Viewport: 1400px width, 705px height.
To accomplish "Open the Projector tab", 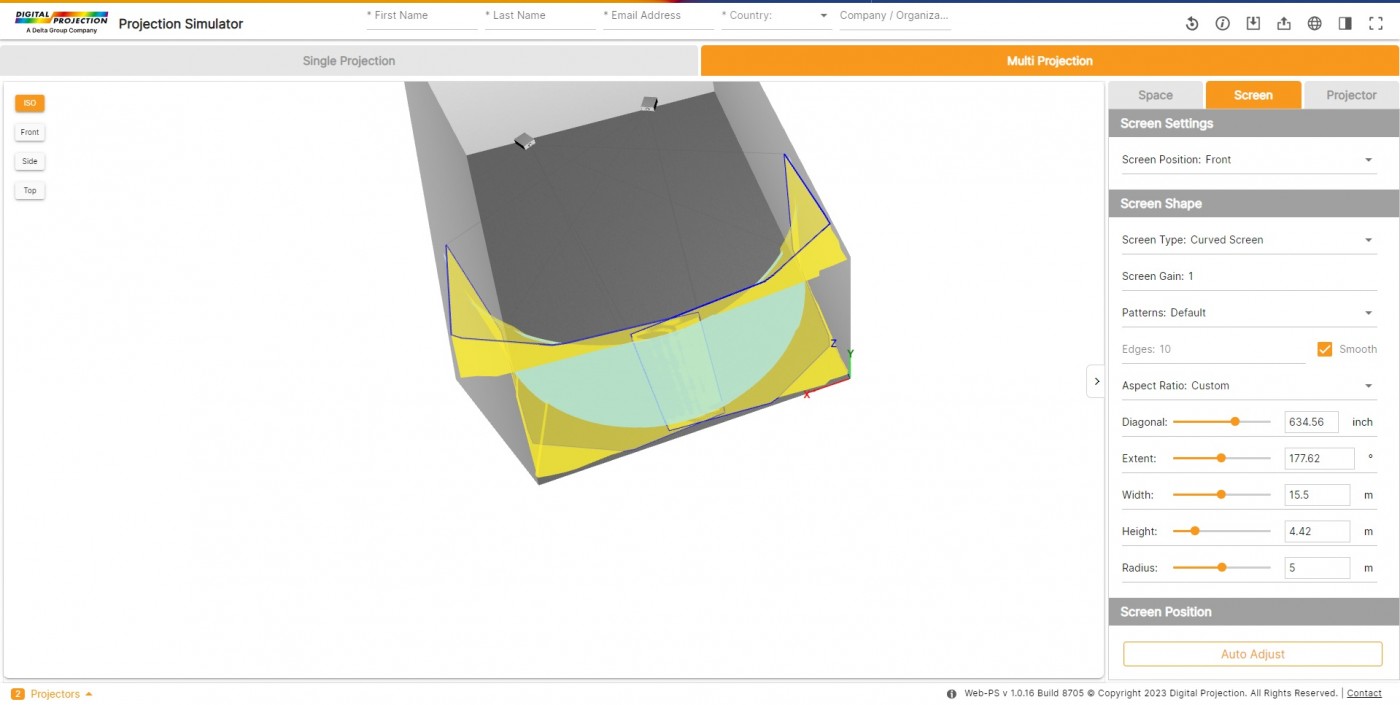I will coord(1352,95).
